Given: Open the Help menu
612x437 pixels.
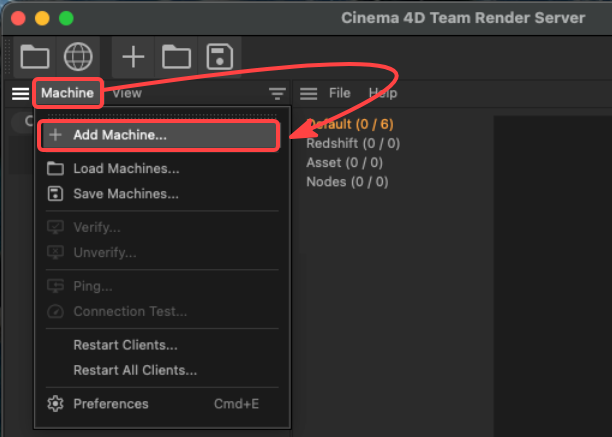Looking at the screenshot, I should point(383,93).
